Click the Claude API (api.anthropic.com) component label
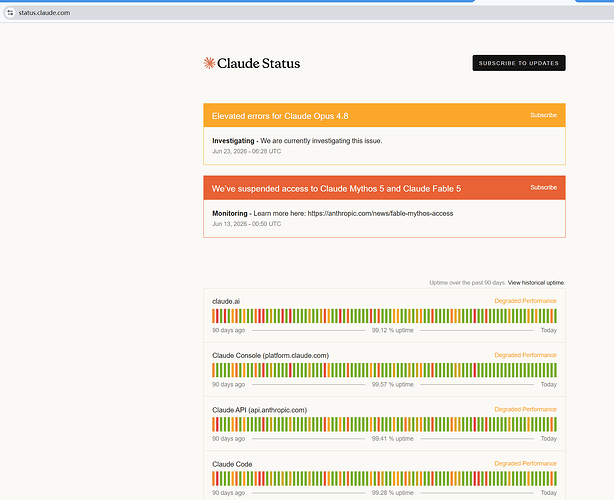 point(260,410)
